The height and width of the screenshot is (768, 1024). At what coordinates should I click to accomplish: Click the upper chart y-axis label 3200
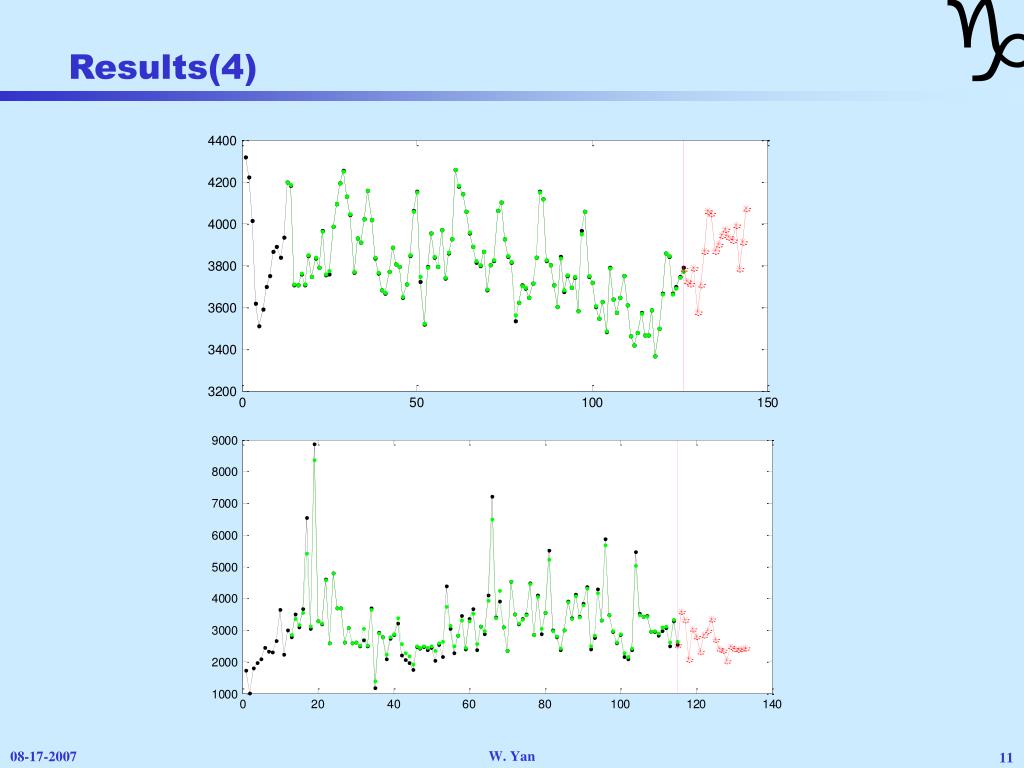pos(222,391)
